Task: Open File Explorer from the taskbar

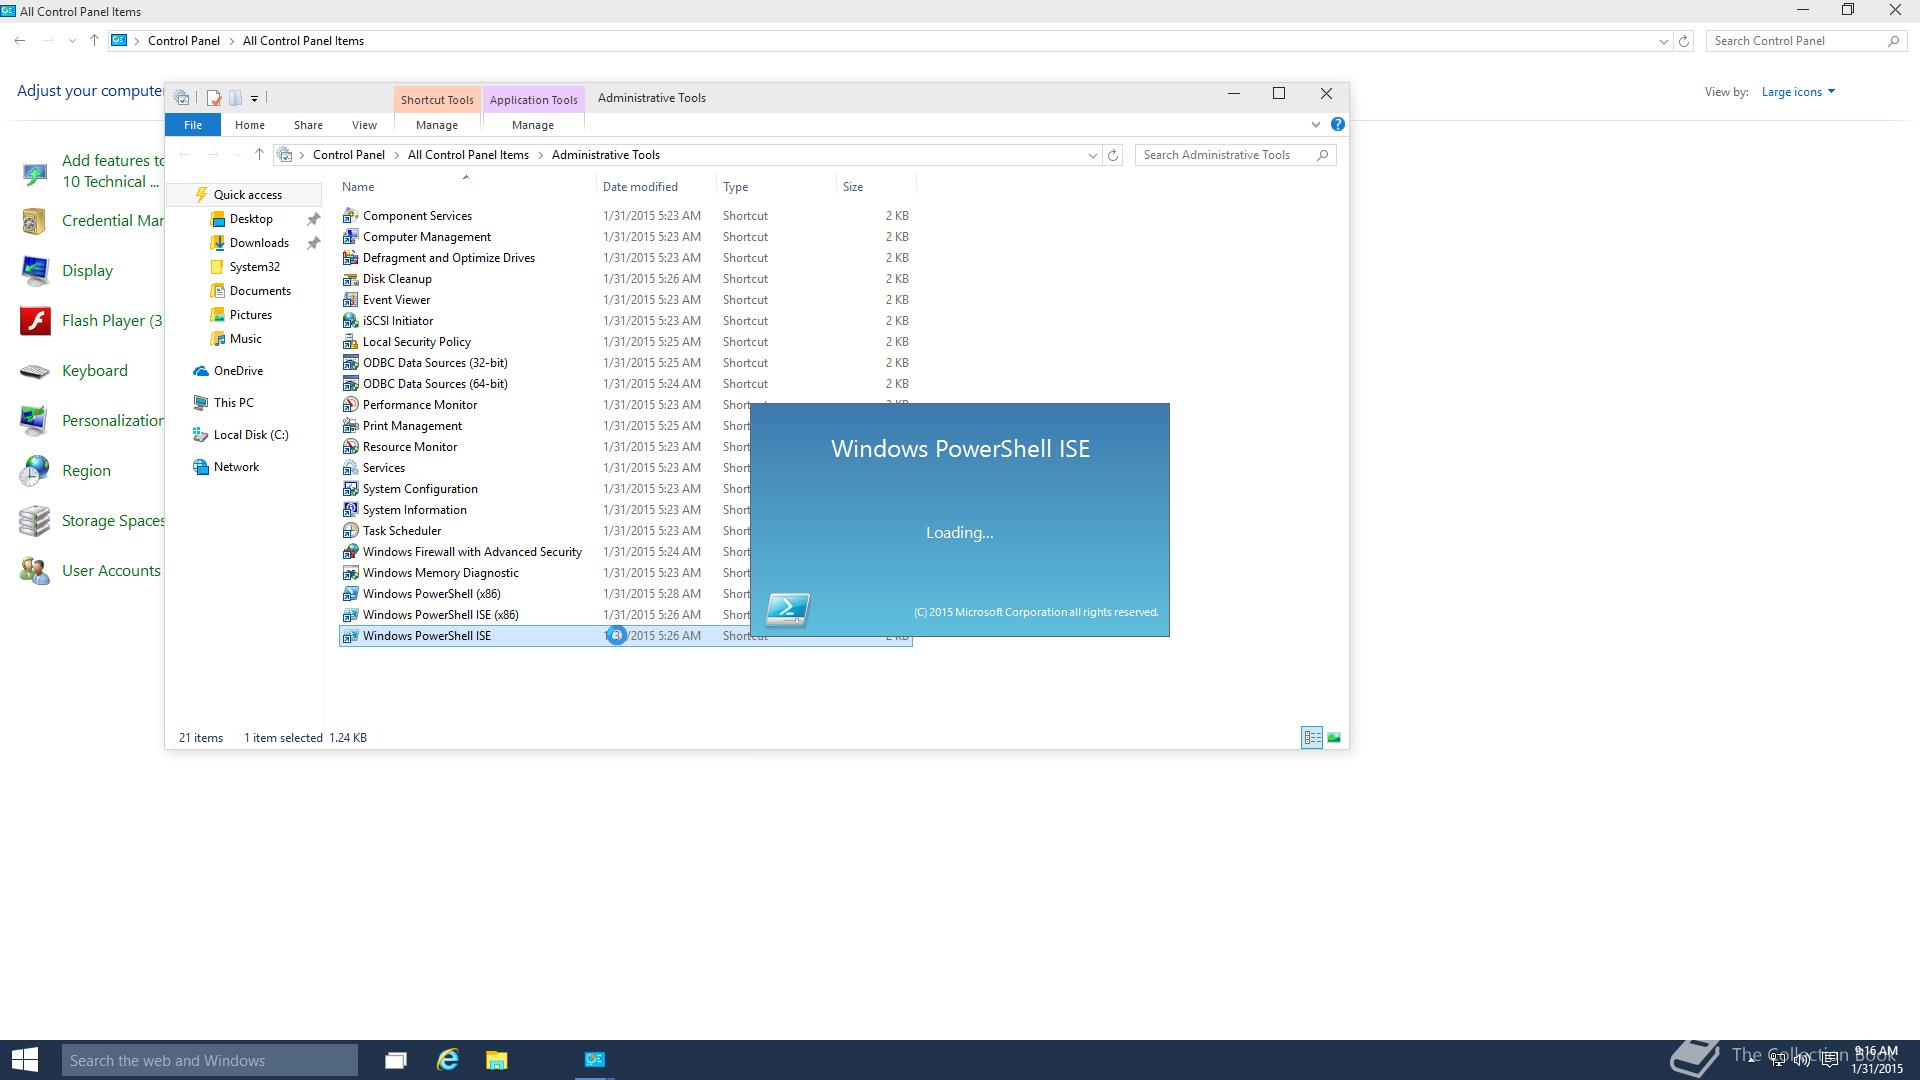Action: (x=497, y=1060)
